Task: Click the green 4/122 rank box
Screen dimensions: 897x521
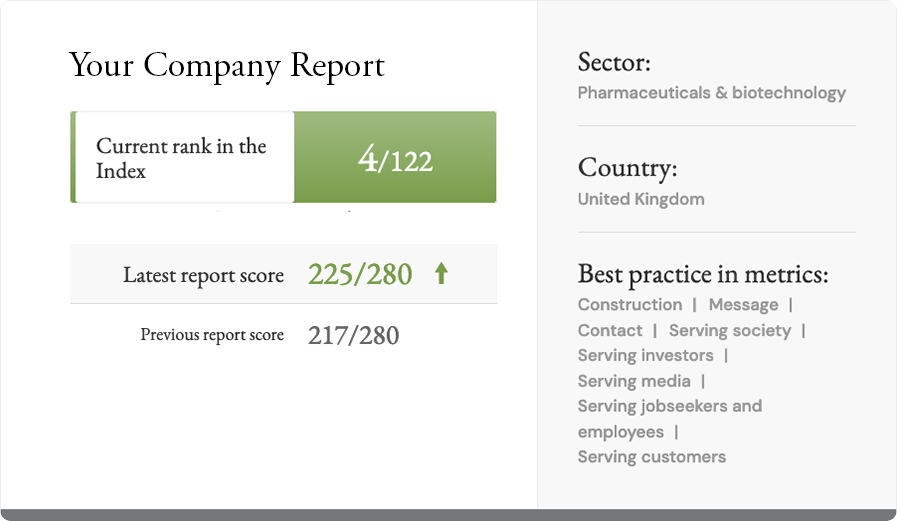Action: [x=395, y=158]
